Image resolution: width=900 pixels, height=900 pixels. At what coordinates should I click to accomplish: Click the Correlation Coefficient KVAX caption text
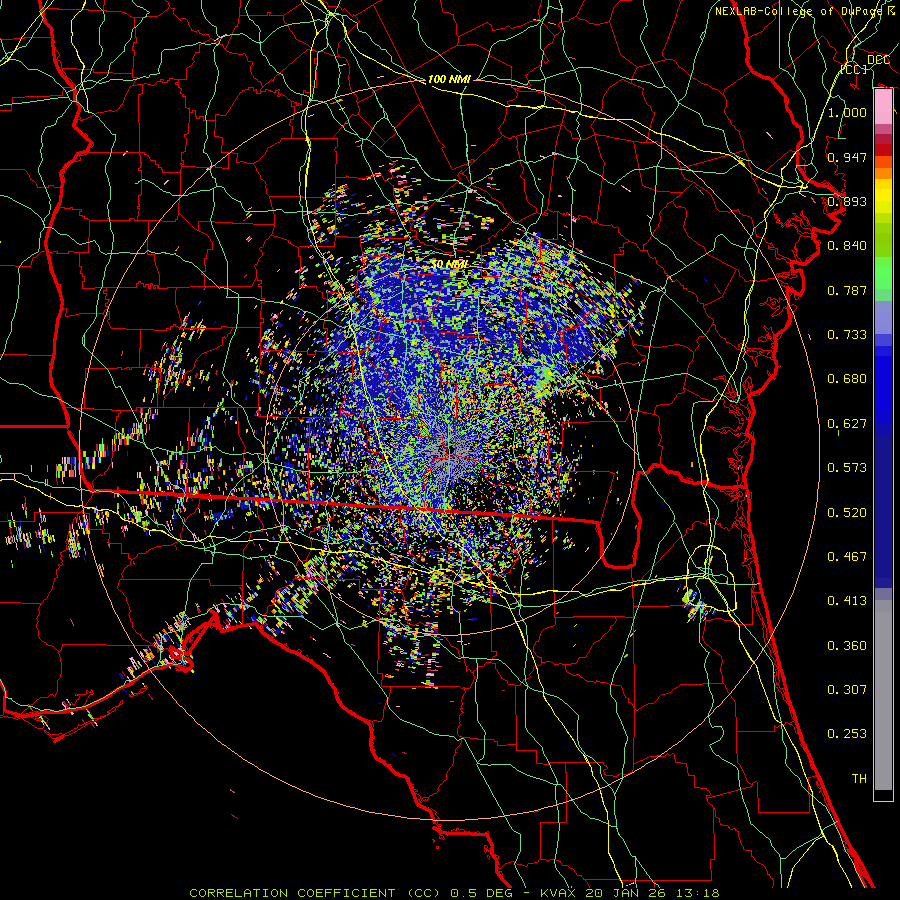[454, 893]
